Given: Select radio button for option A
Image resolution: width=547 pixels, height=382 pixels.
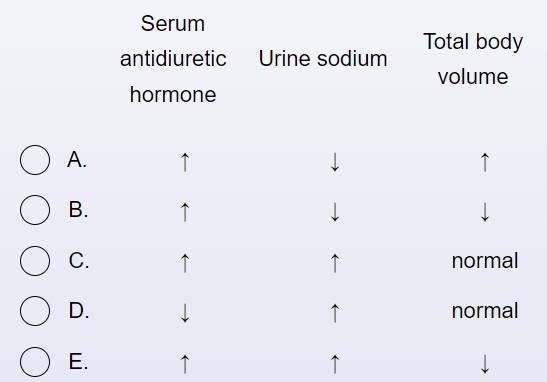Looking at the screenshot, I should (35, 160).
